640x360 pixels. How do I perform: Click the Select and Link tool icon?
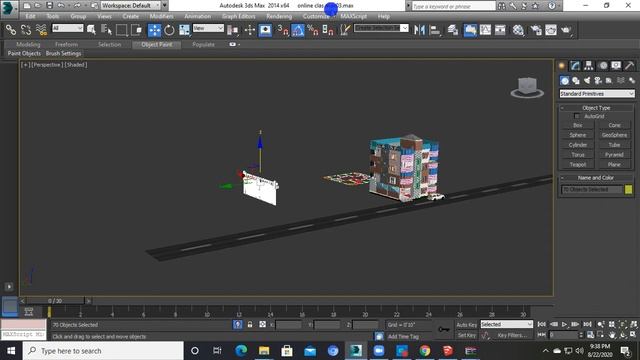point(11,30)
